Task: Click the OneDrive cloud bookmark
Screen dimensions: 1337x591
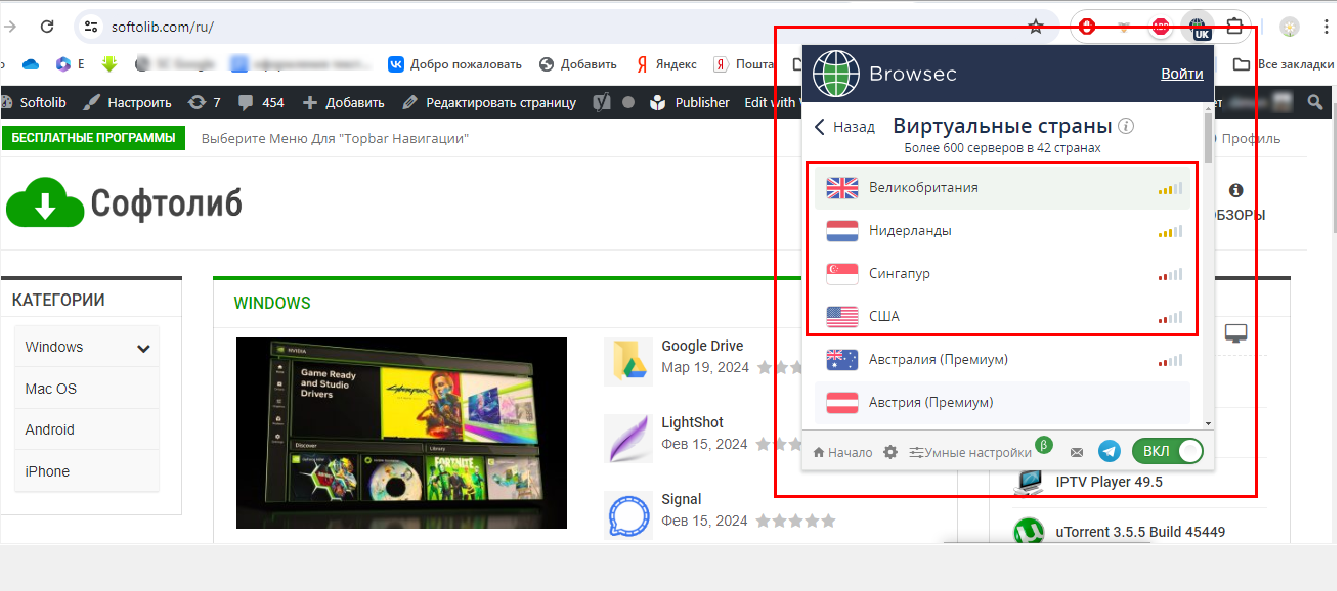Action: [29, 64]
